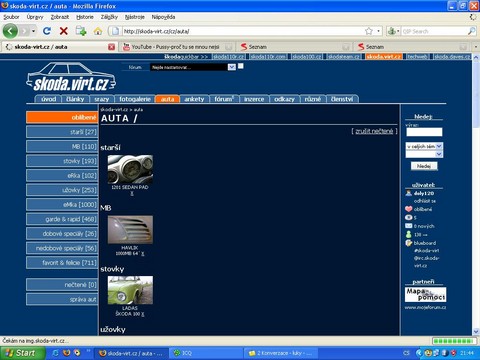The image size is (480, 360).
Task: Click the 'zrušit nečtené' link
Action: click(x=374, y=131)
